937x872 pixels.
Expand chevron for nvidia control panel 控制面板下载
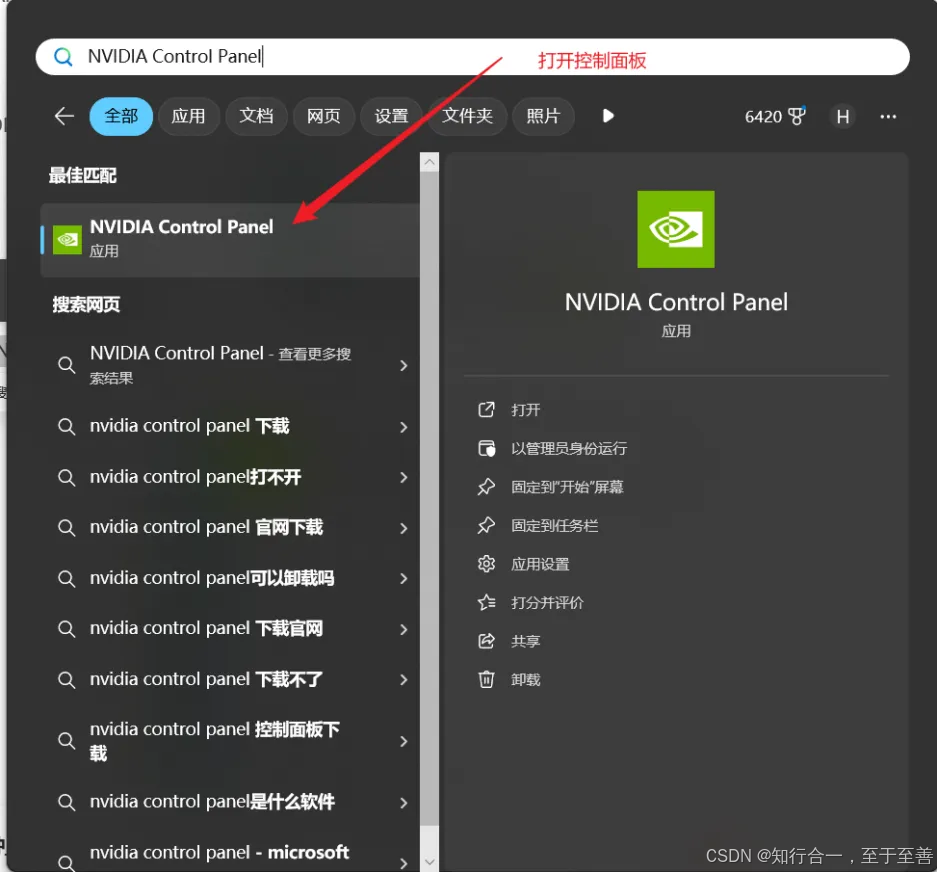click(x=404, y=741)
